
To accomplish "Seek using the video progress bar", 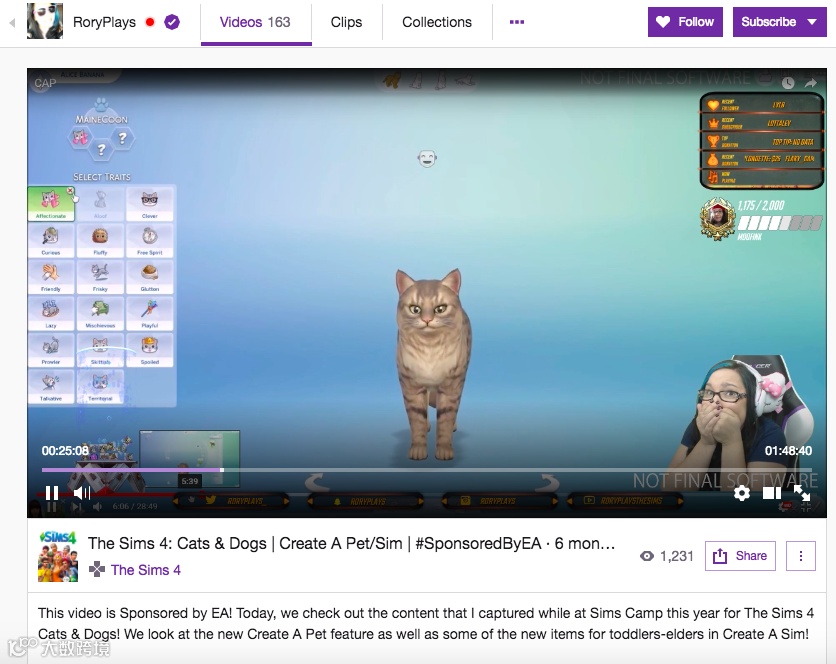I will 400,468.
